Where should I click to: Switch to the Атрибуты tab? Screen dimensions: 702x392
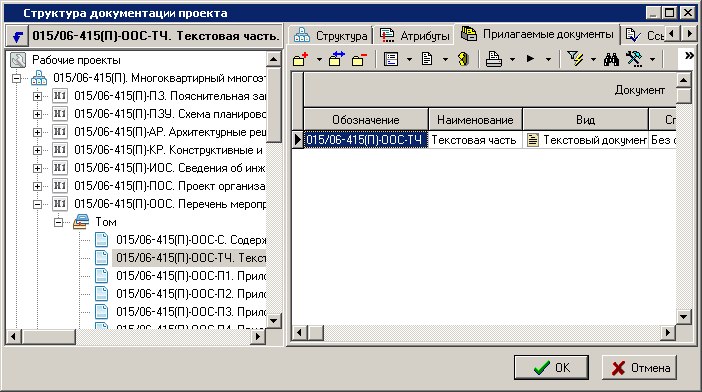[x=415, y=35]
